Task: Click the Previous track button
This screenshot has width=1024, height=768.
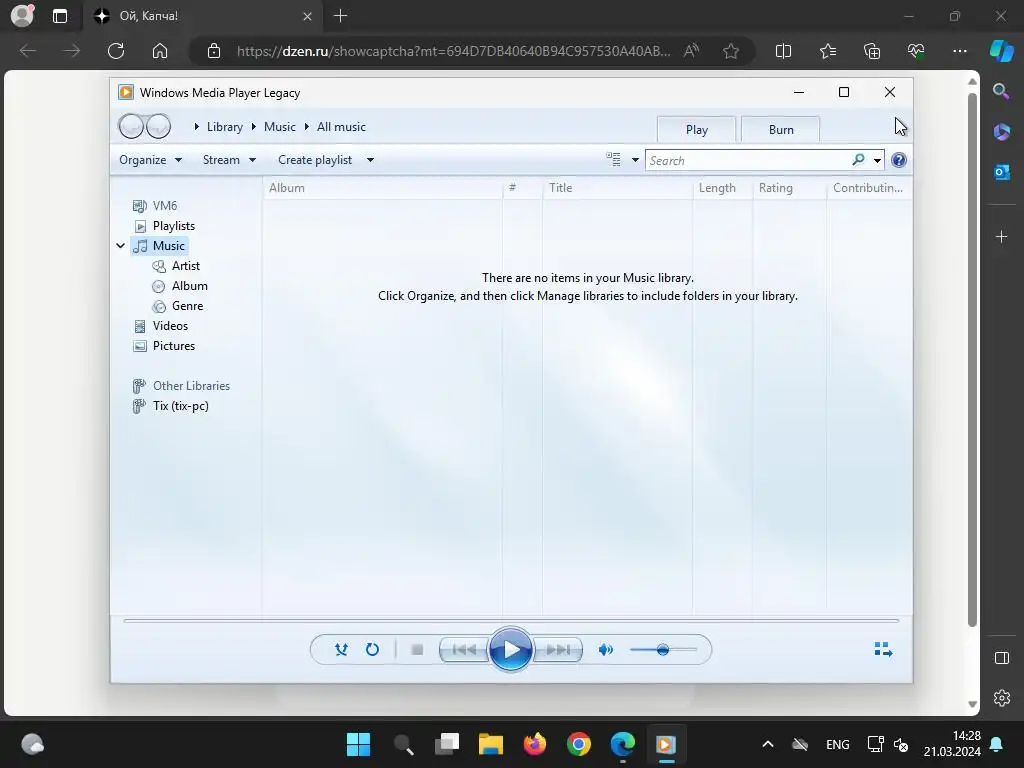Action: [464, 649]
